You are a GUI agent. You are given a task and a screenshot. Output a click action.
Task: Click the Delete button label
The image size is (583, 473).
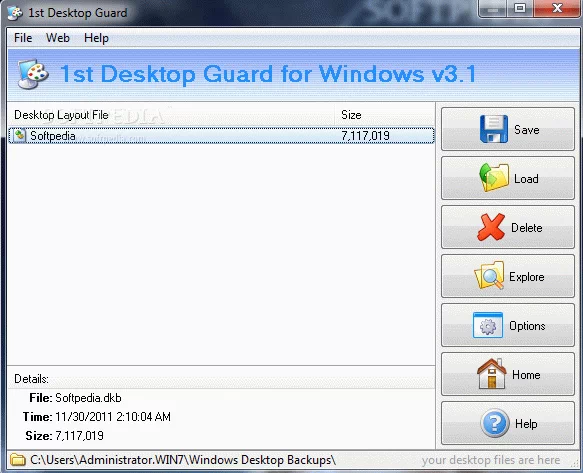point(526,228)
